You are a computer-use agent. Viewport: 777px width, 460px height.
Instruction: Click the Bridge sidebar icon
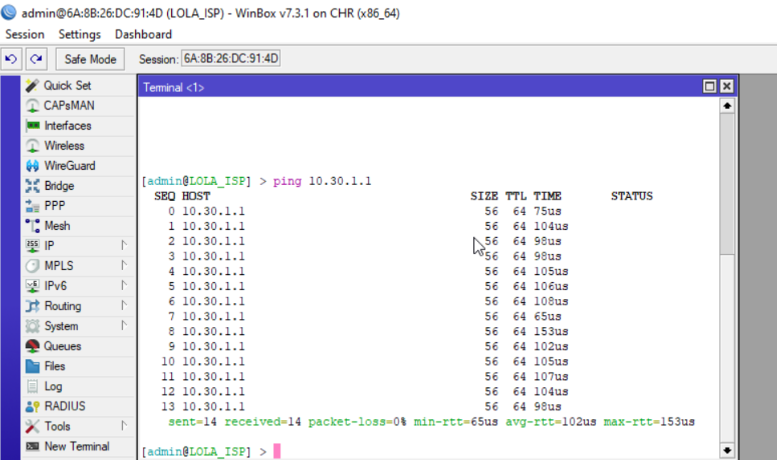(x=33, y=186)
